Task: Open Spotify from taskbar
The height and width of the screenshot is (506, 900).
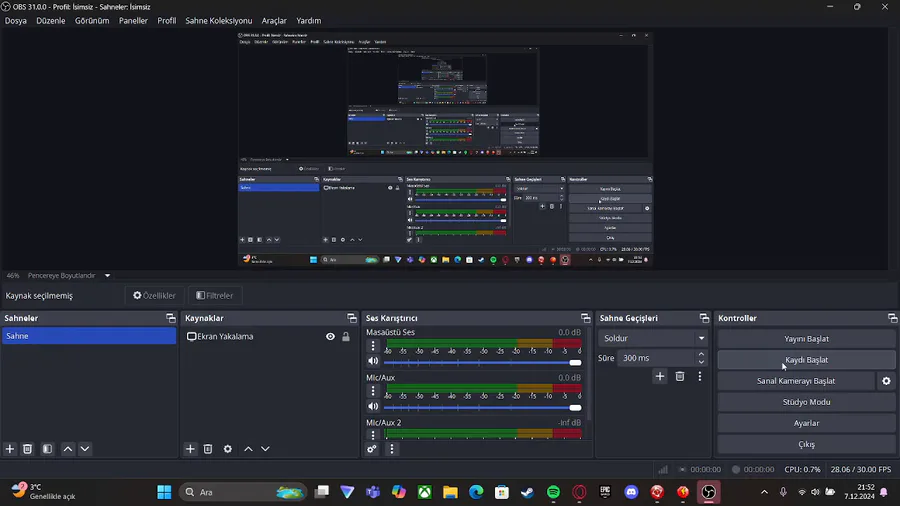Action: click(553, 492)
